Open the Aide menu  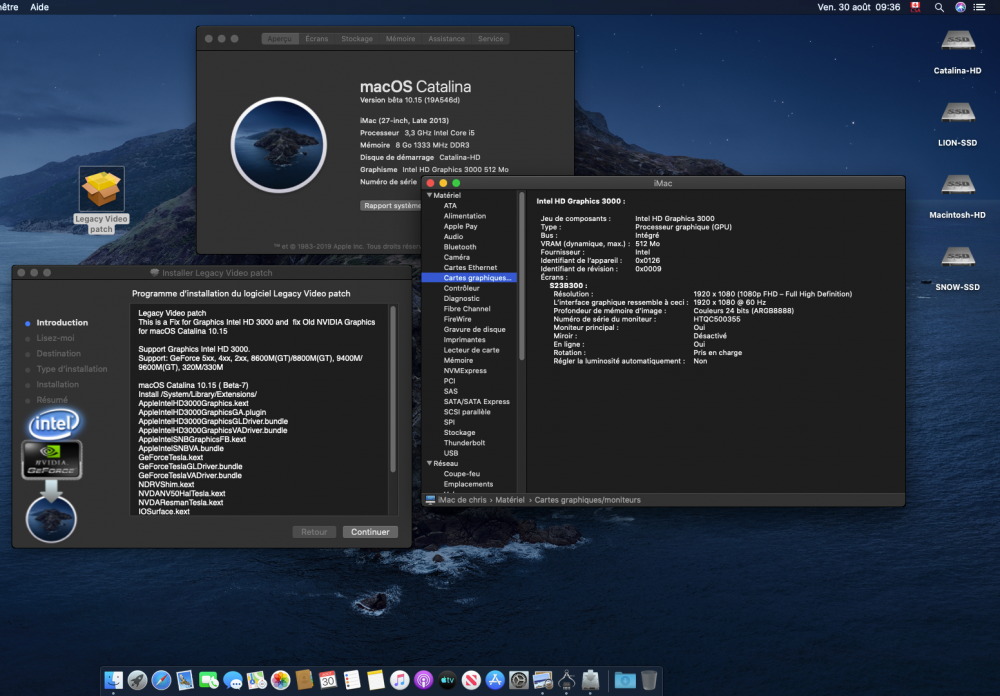40,7
